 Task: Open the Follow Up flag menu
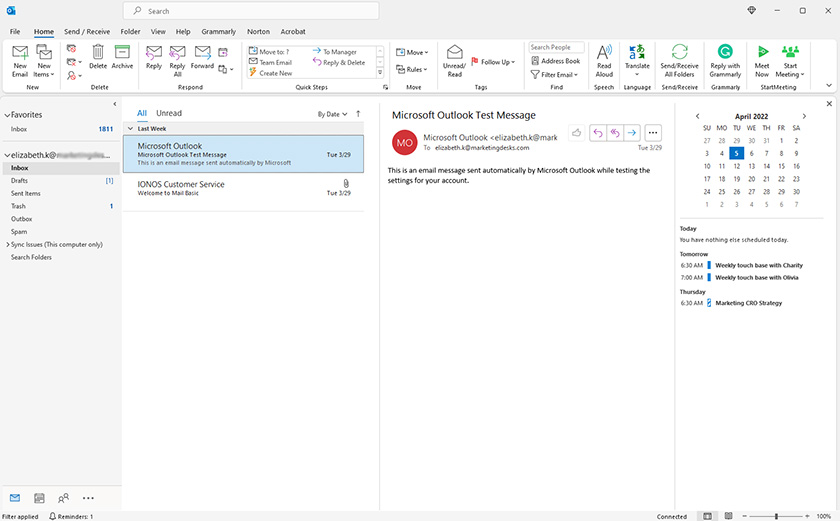pyautogui.click(x=493, y=62)
